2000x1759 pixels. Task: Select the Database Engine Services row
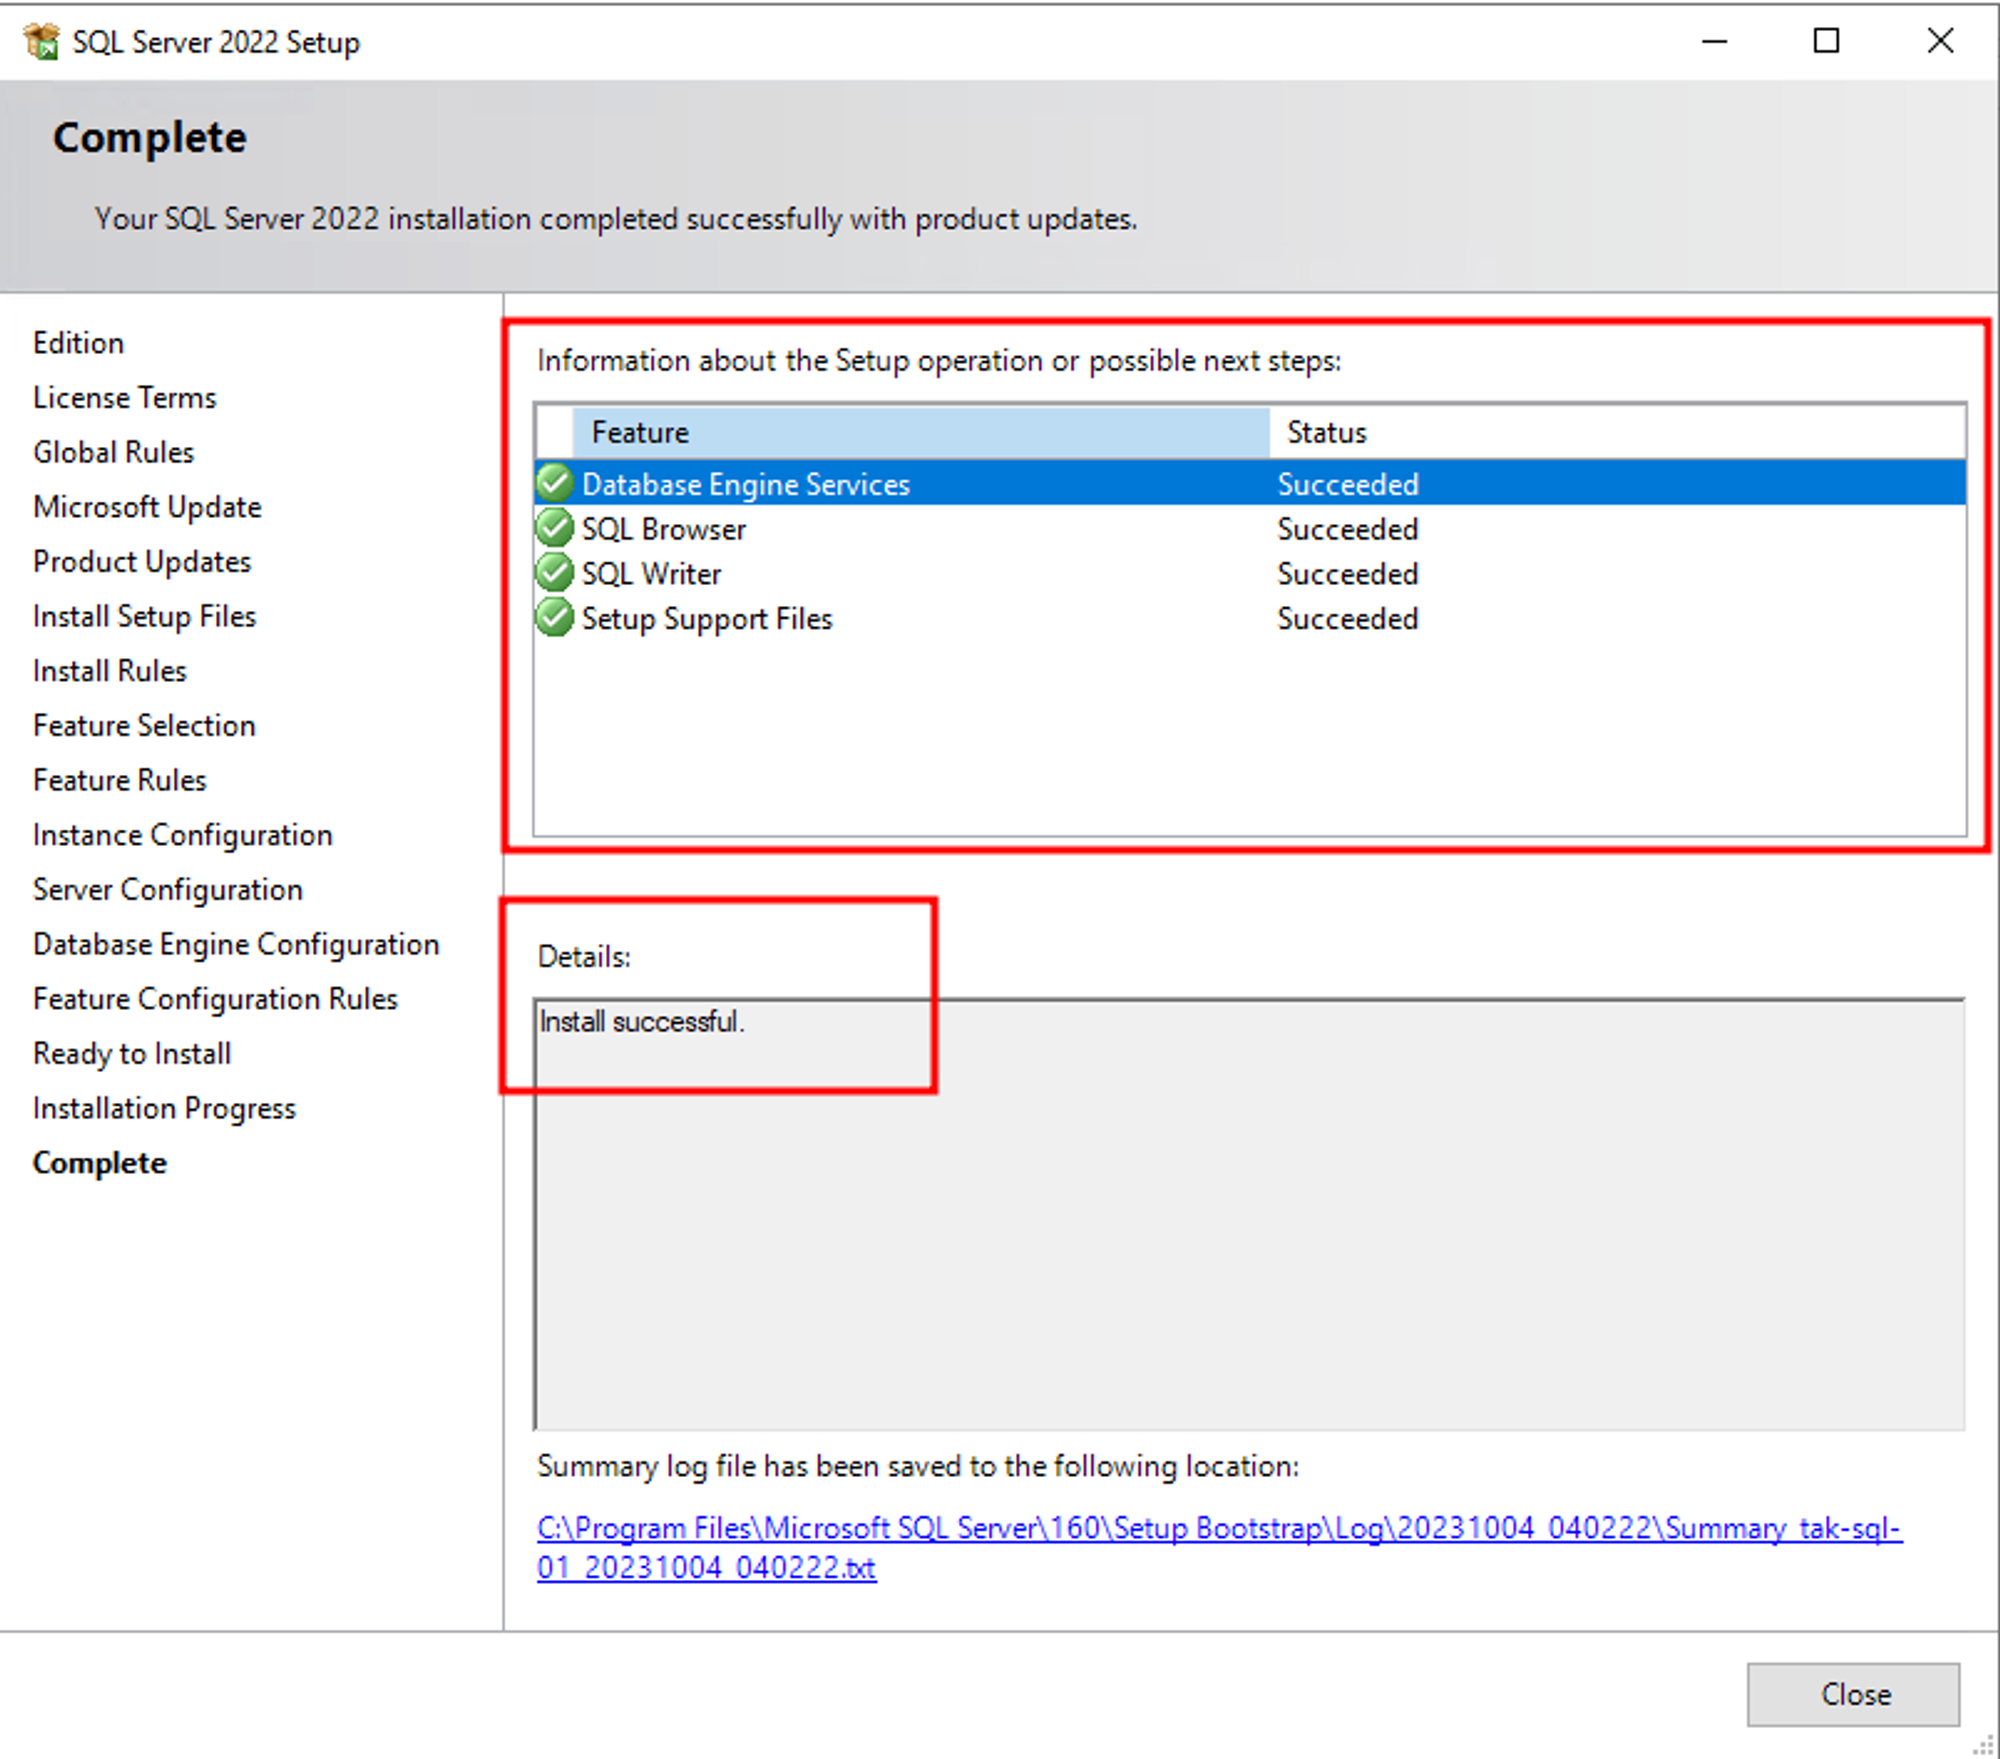[745, 485]
